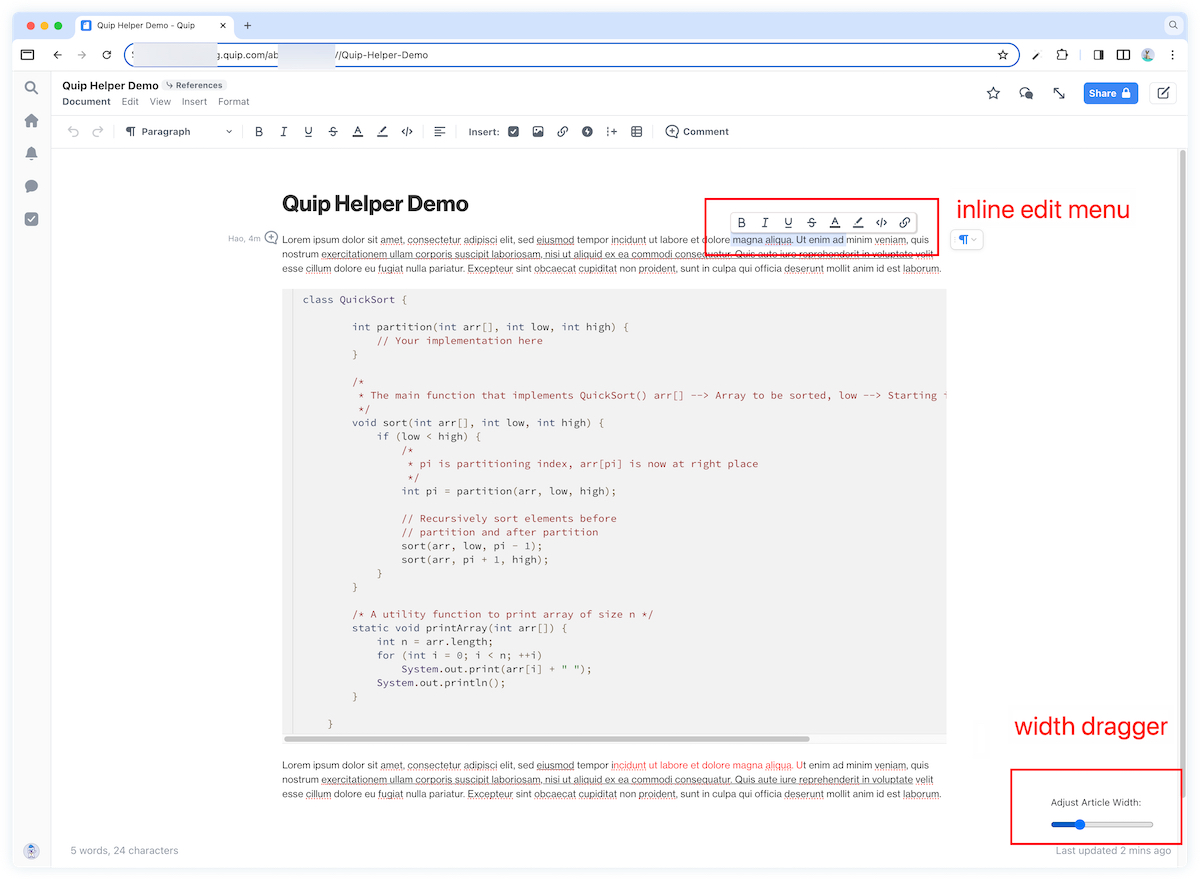Insert a table using the spreadsheet icon
Screen dimensions: 1200x880
(636, 132)
